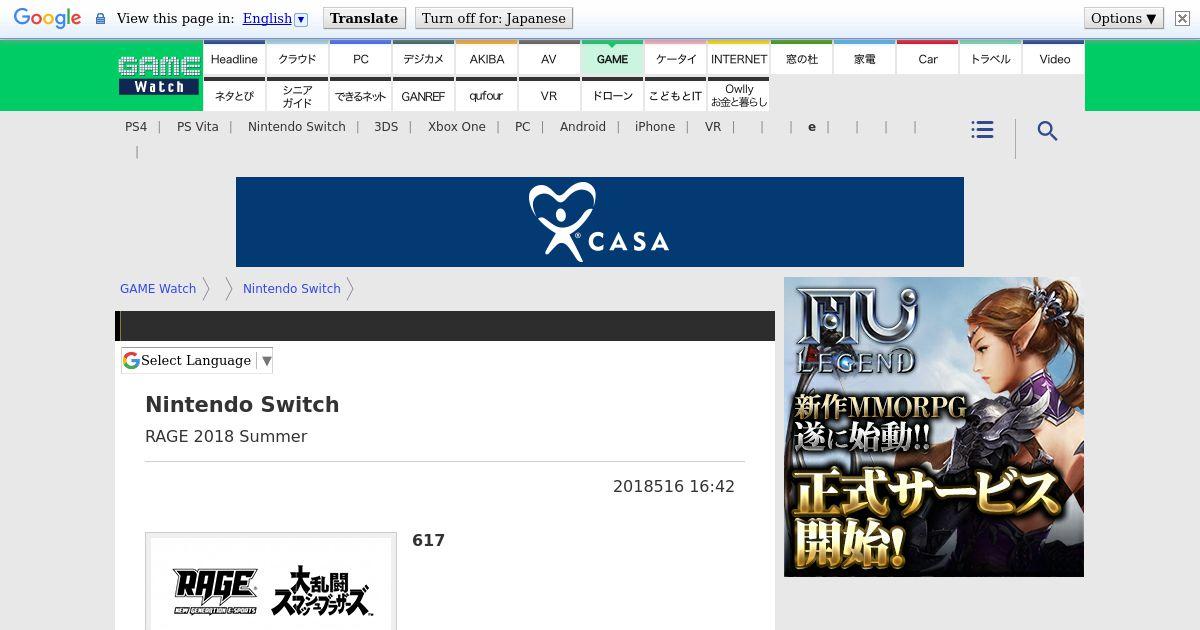This screenshot has height=630, width=1200.
Task: Switch to the AV tab
Action: tap(549, 59)
